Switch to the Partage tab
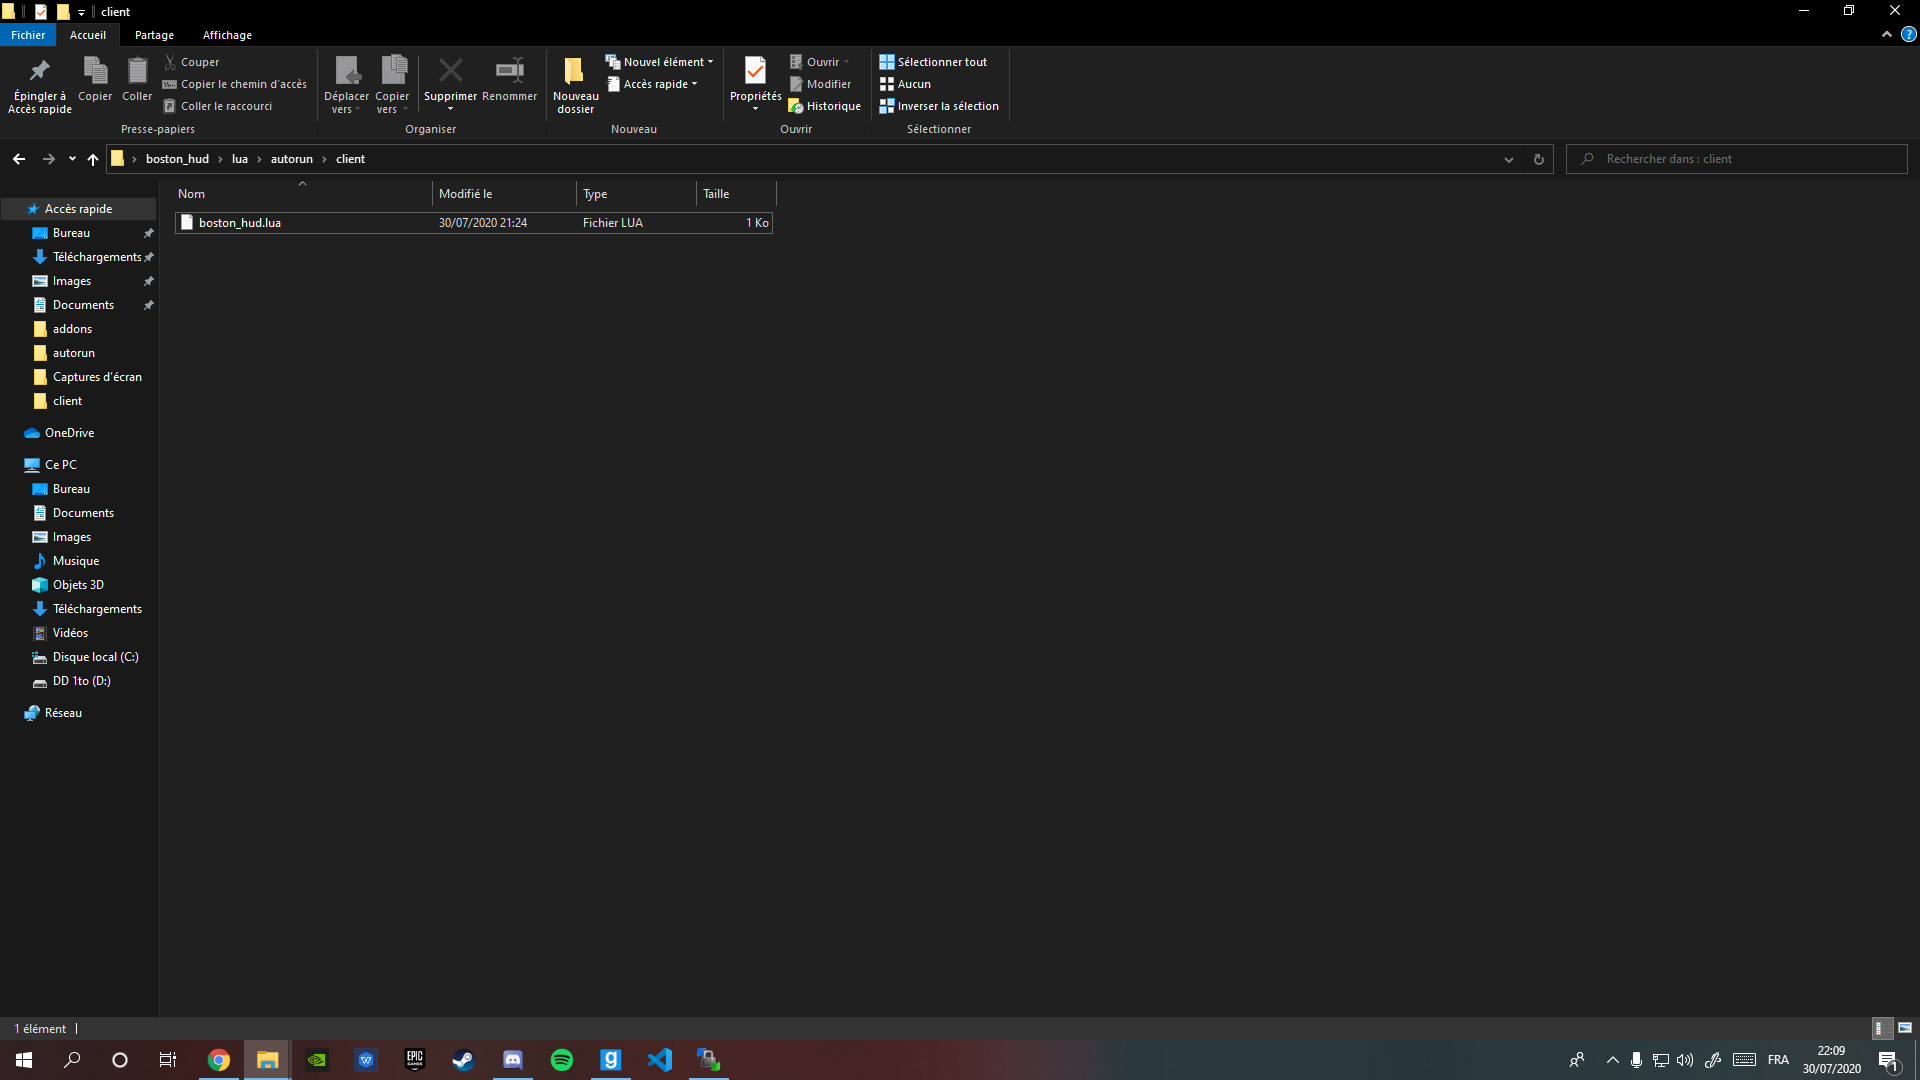 coord(154,35)
